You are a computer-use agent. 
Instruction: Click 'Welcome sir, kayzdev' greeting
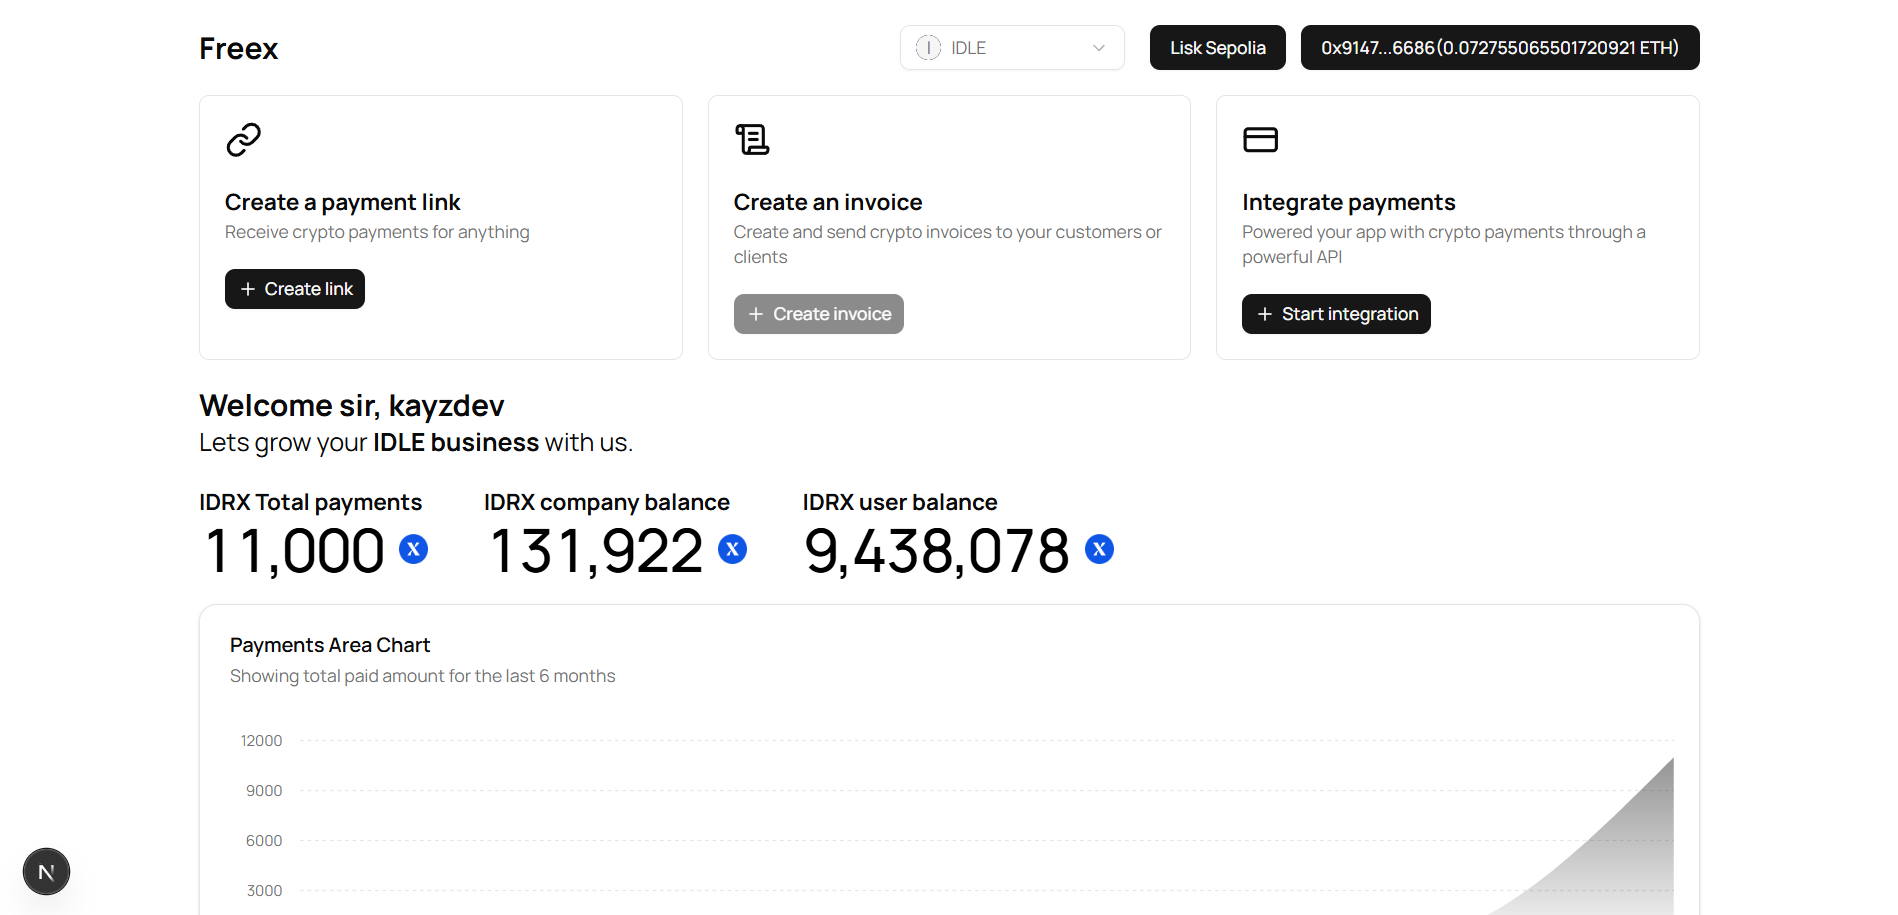351,406
